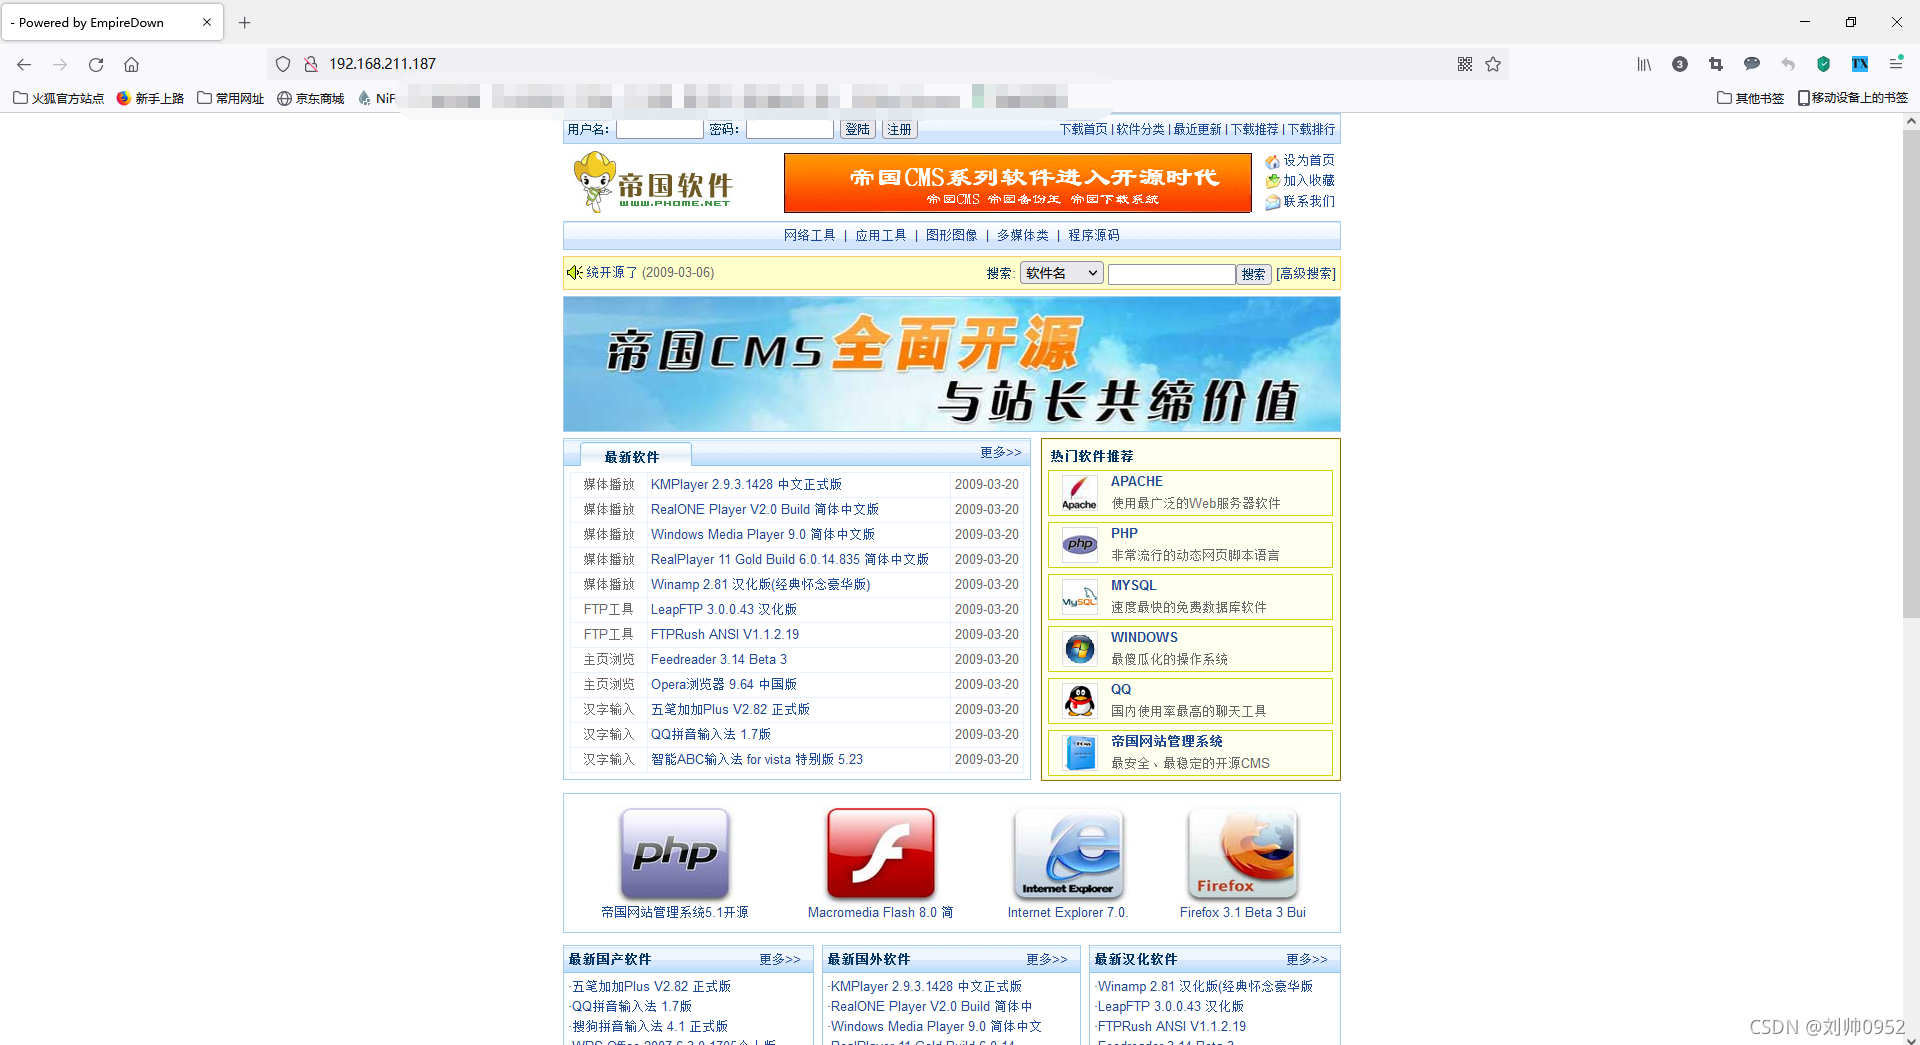Click the chat bubble extension icon

coord(1752,64)
